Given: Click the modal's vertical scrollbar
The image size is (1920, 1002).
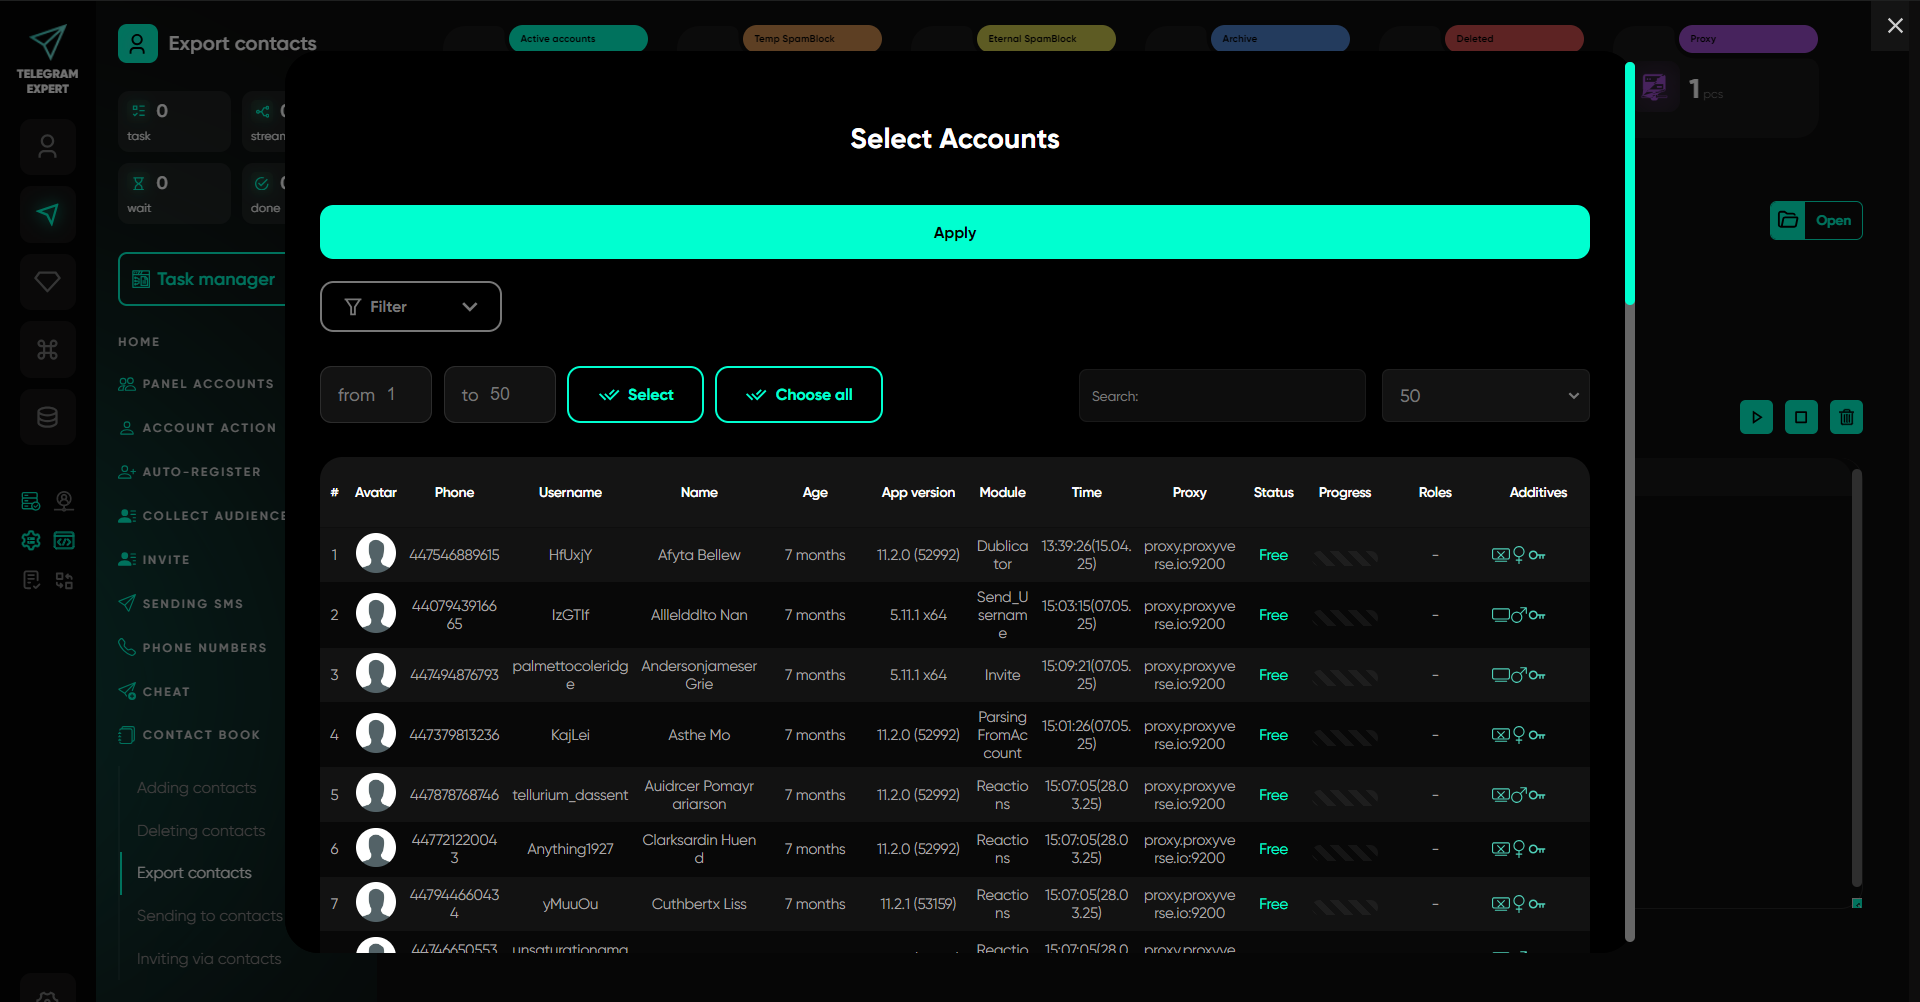Looking at the screenshot, I should 1629,500.
